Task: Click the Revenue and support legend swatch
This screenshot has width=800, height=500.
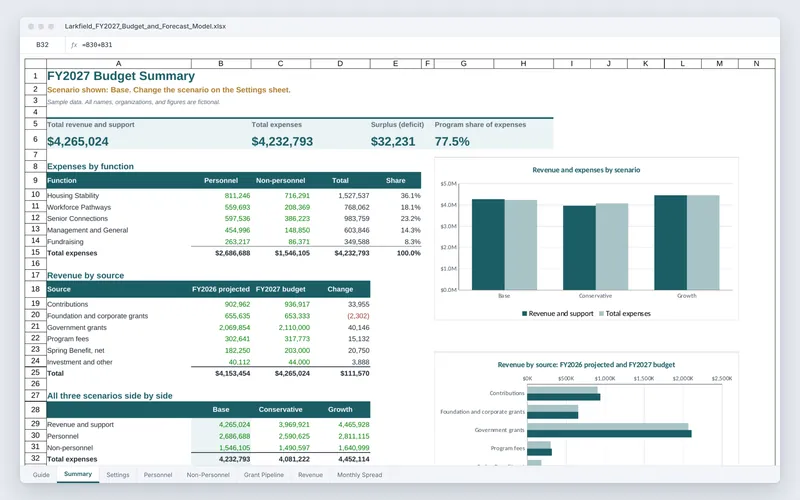Action: click(x=524, y=314)
